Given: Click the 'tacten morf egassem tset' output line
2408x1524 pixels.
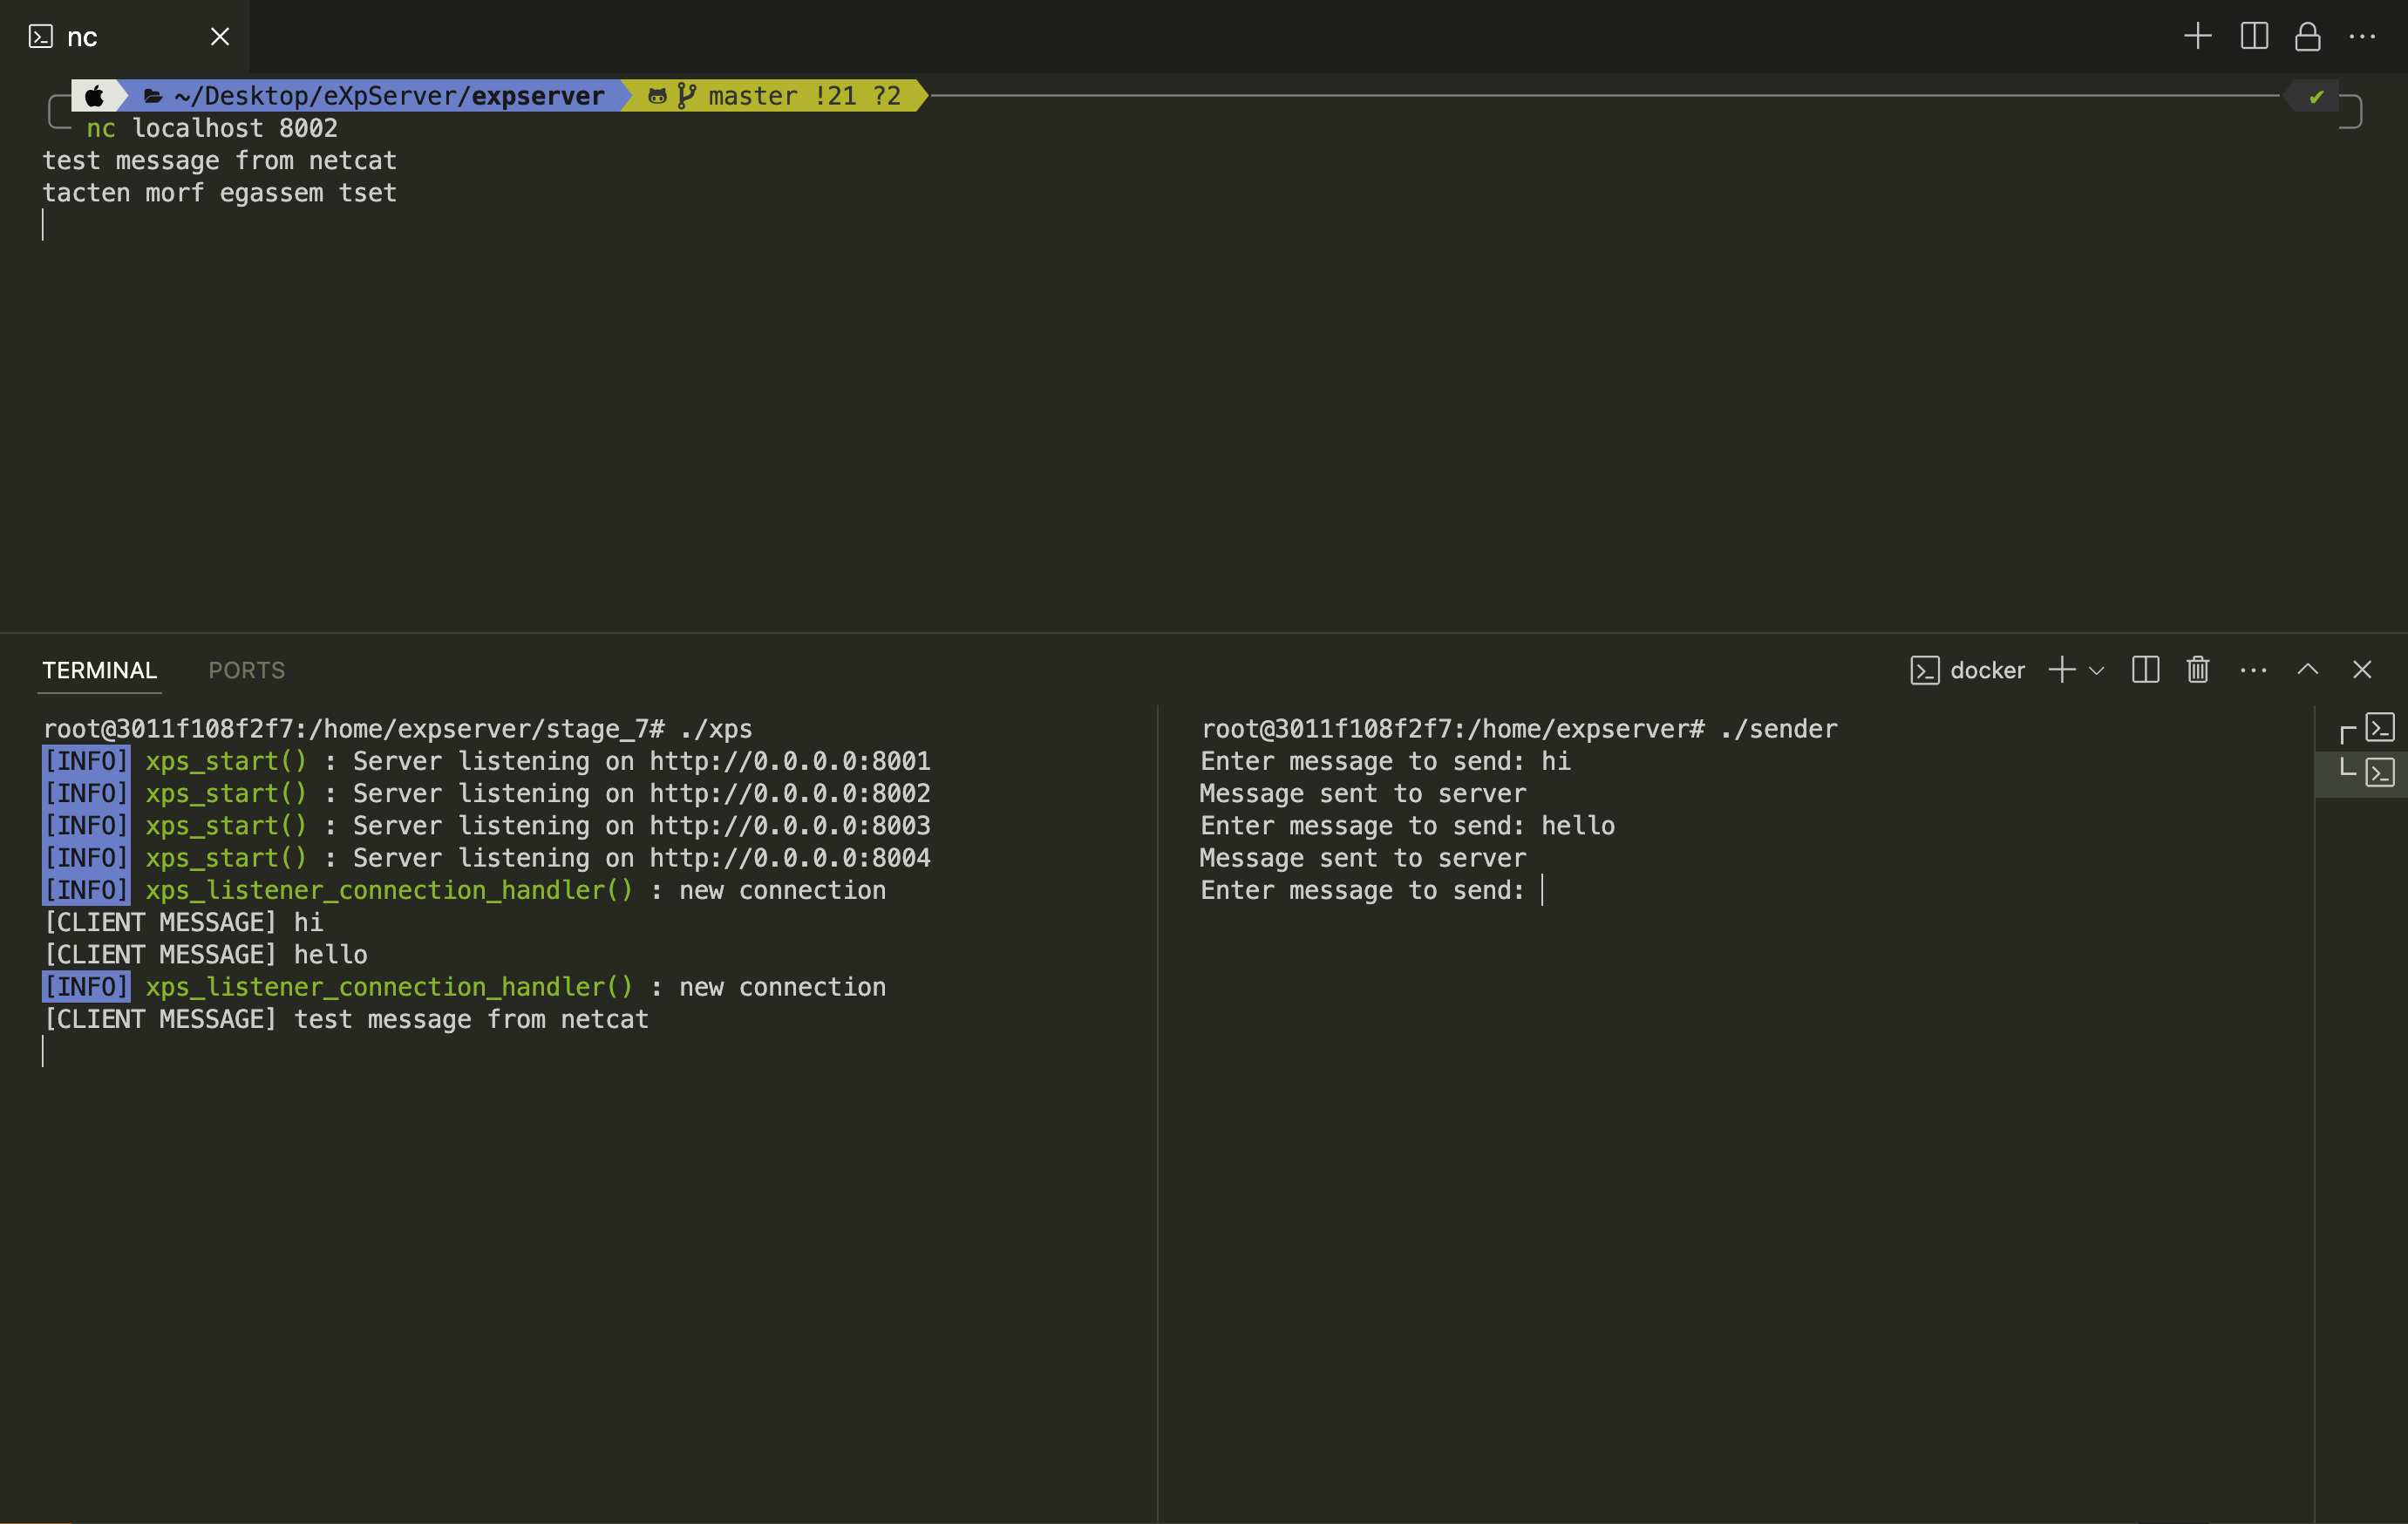Looking at the screenshot, I should (x=220, y=192).
